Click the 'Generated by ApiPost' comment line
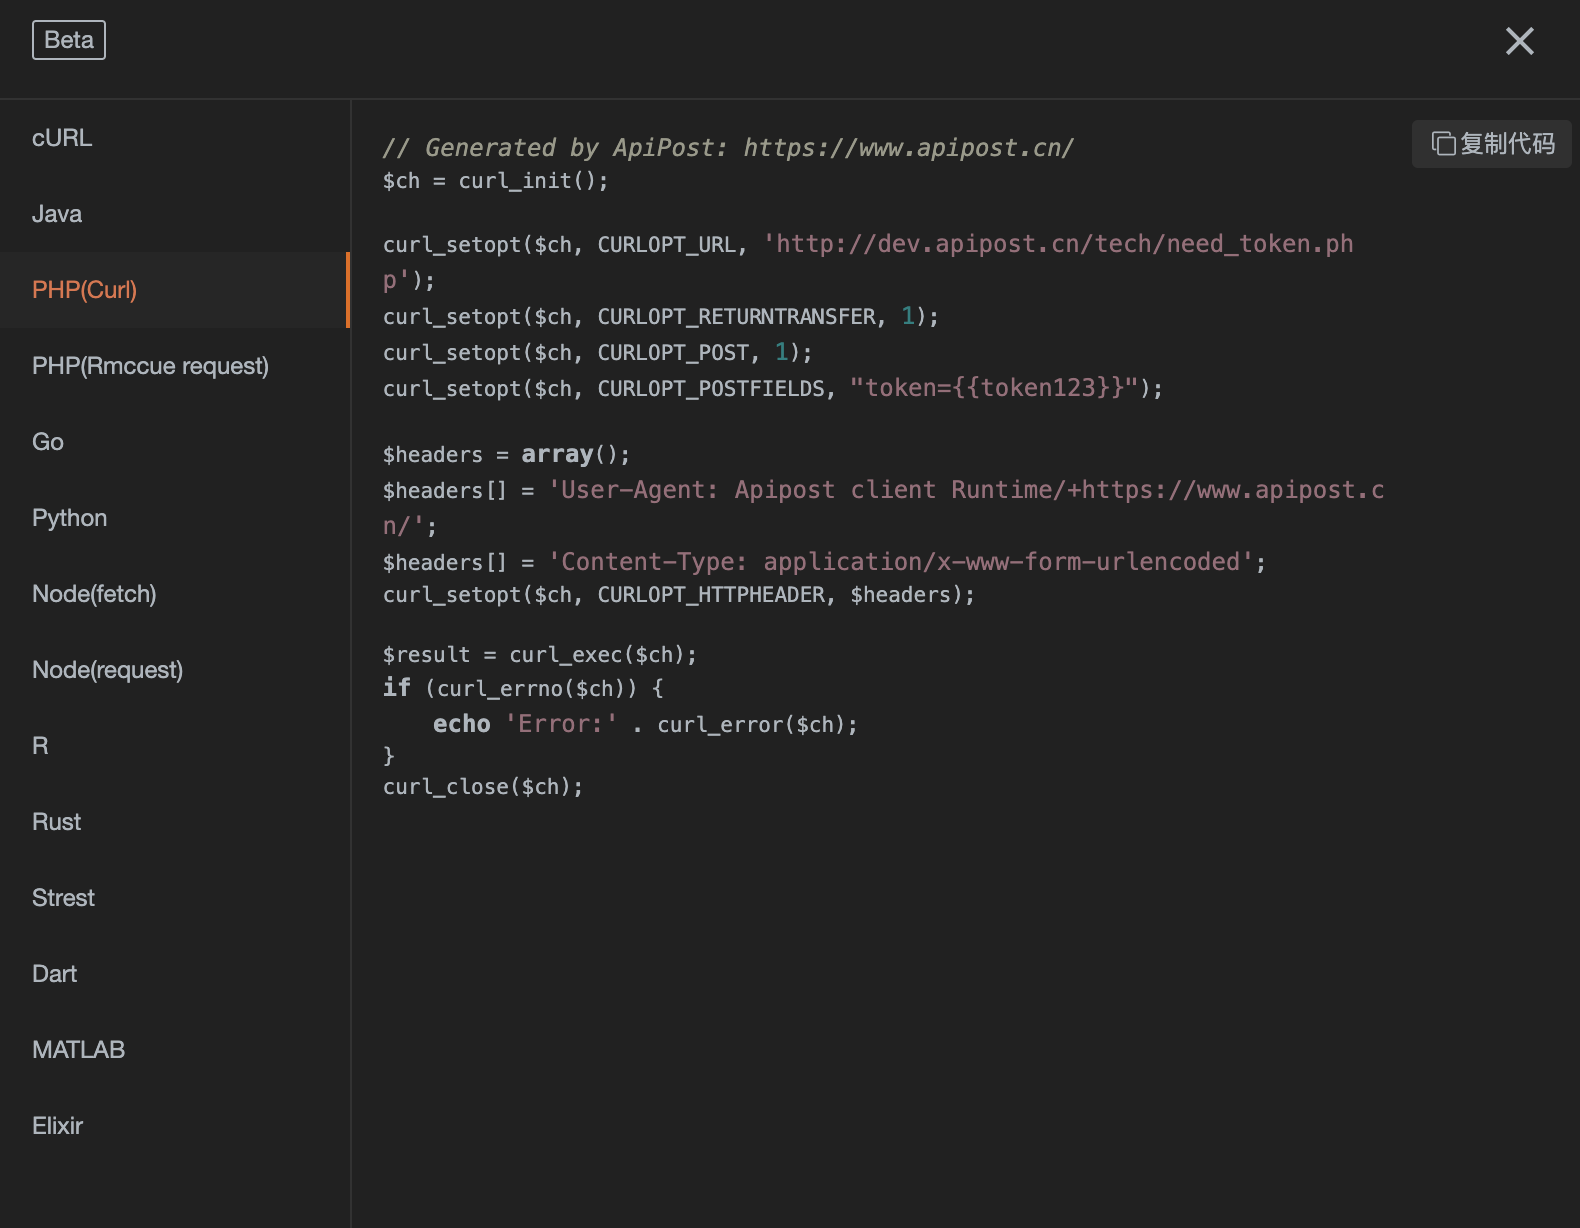Image resolution: width=1580 pixels, height=1228 pixels. pyautogui.click(x=728, y=148)
